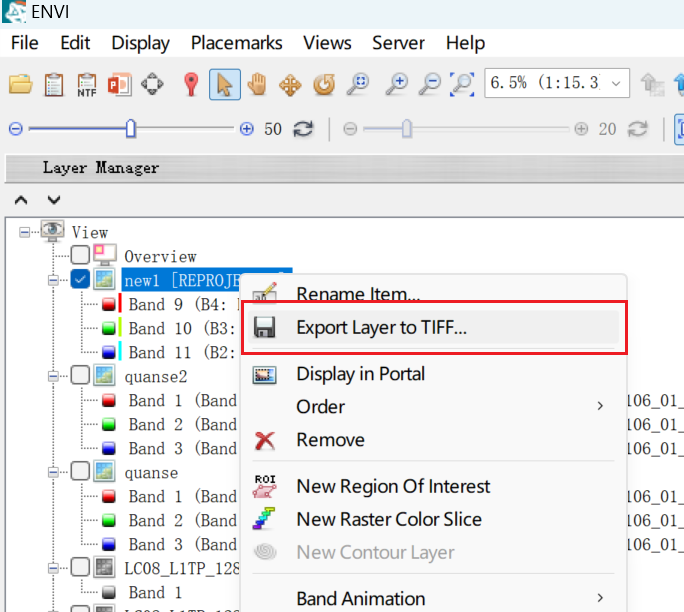The image size is (684, 612).
Task: Click the new1 layer raster icon
Action: pos(104,279)
